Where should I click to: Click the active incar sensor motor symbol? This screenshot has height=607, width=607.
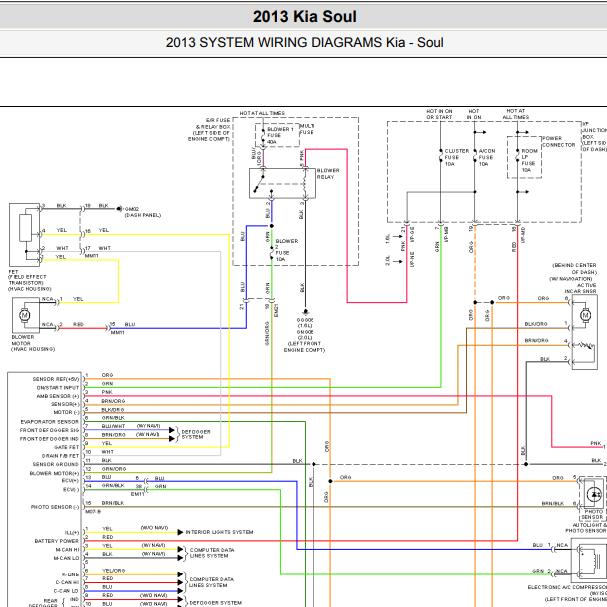click(585, 315)
